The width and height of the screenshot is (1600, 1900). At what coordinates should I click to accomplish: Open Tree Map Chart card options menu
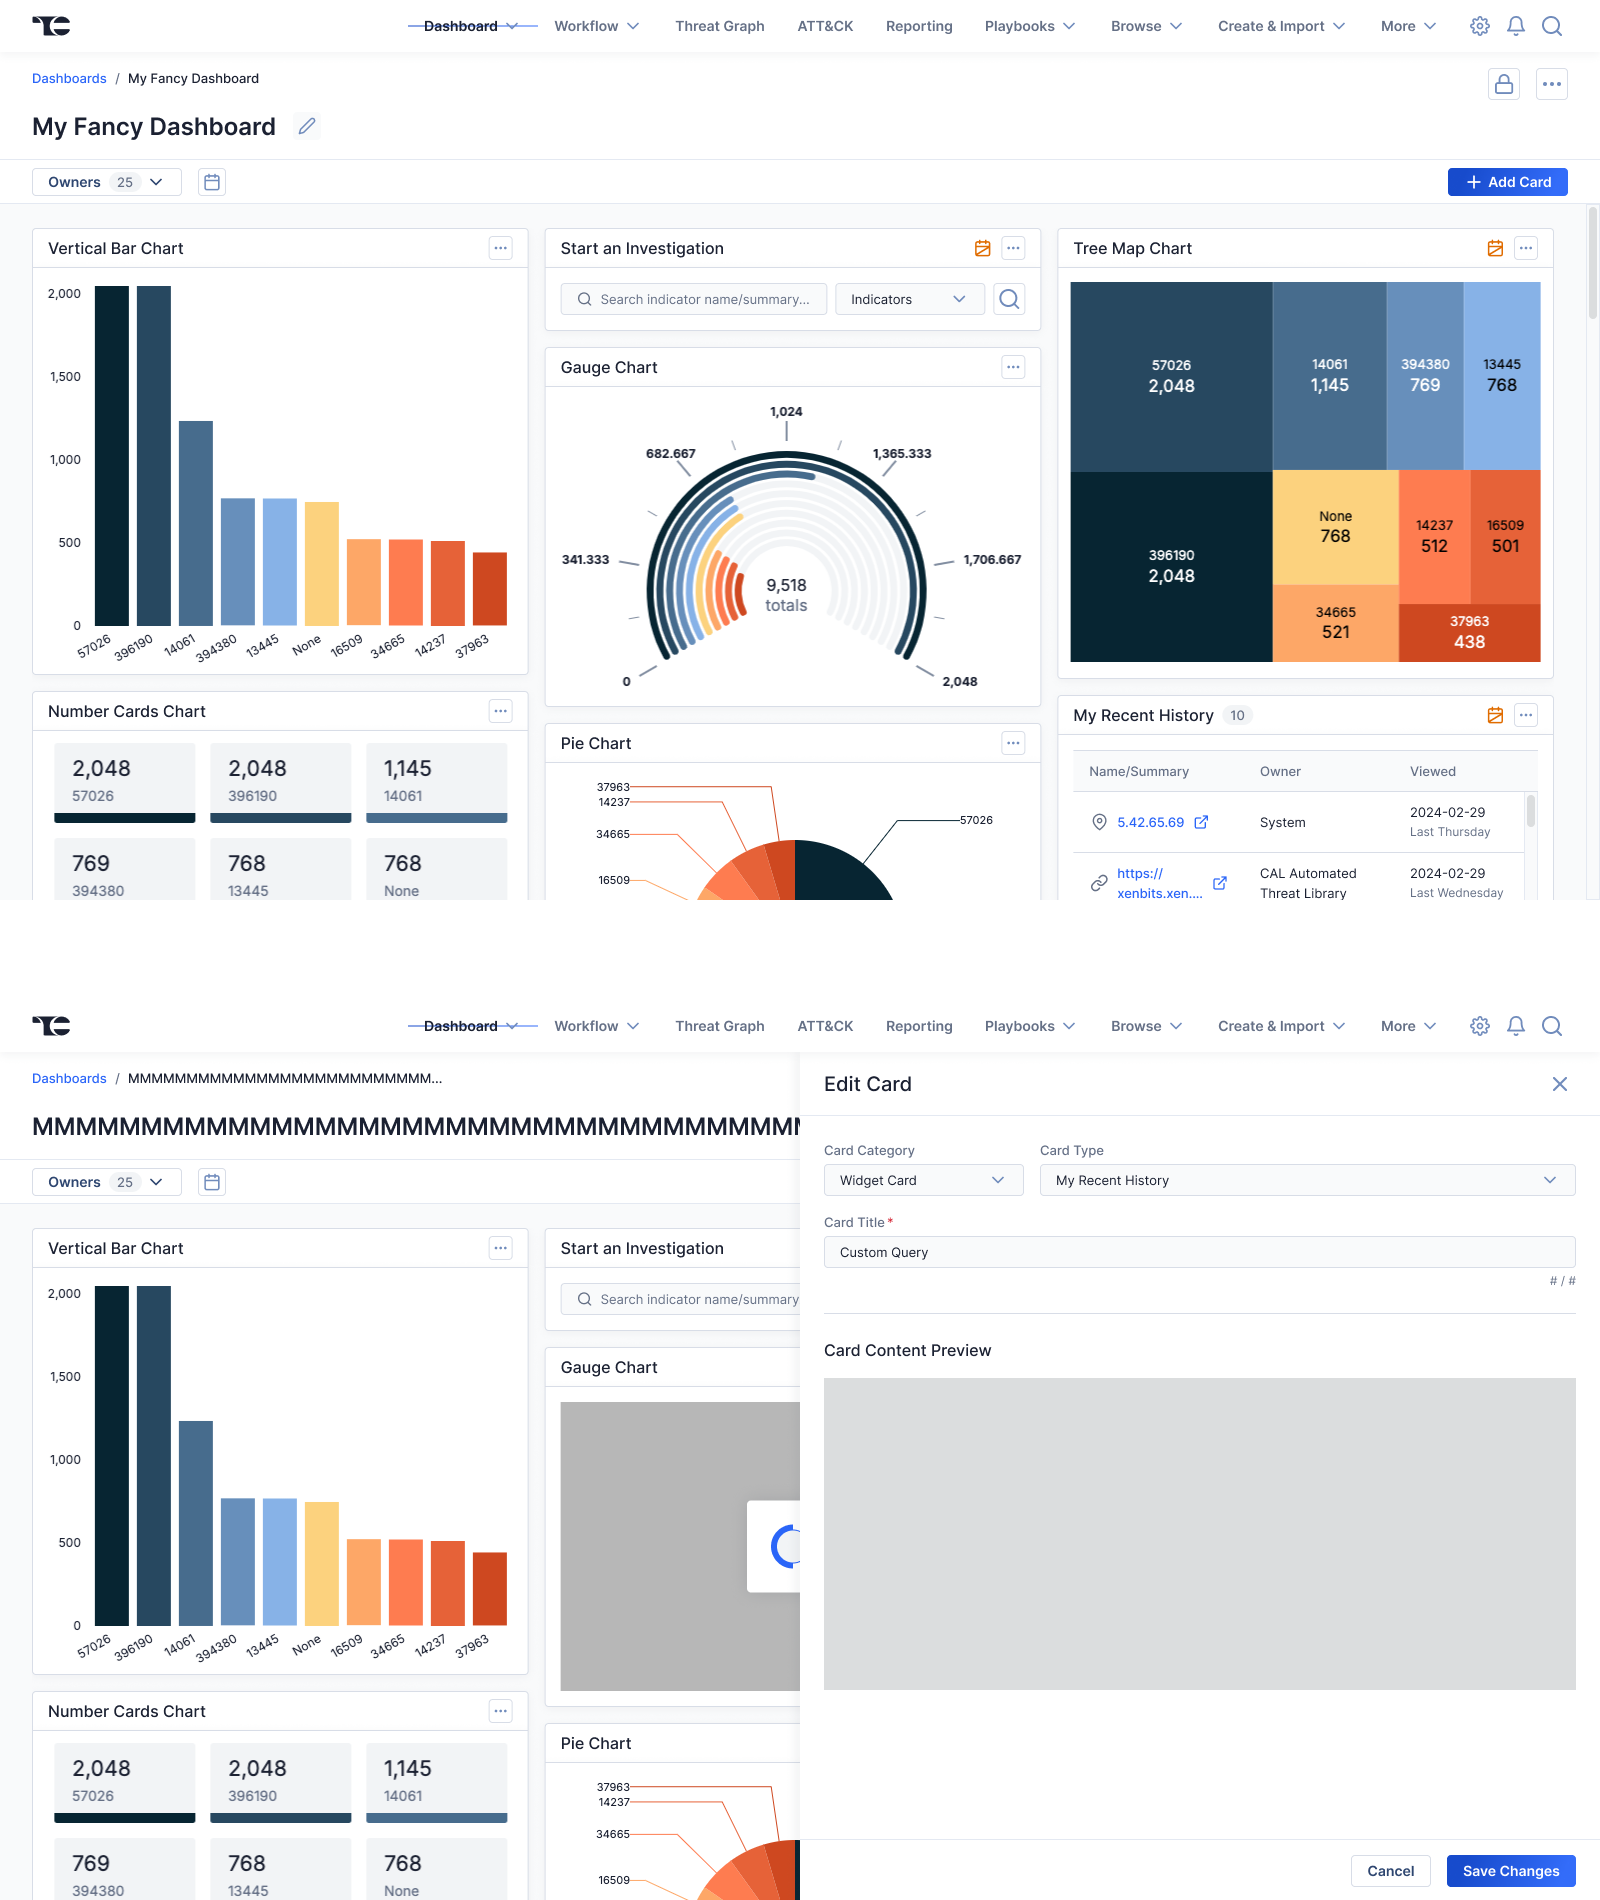(1525, 248)
